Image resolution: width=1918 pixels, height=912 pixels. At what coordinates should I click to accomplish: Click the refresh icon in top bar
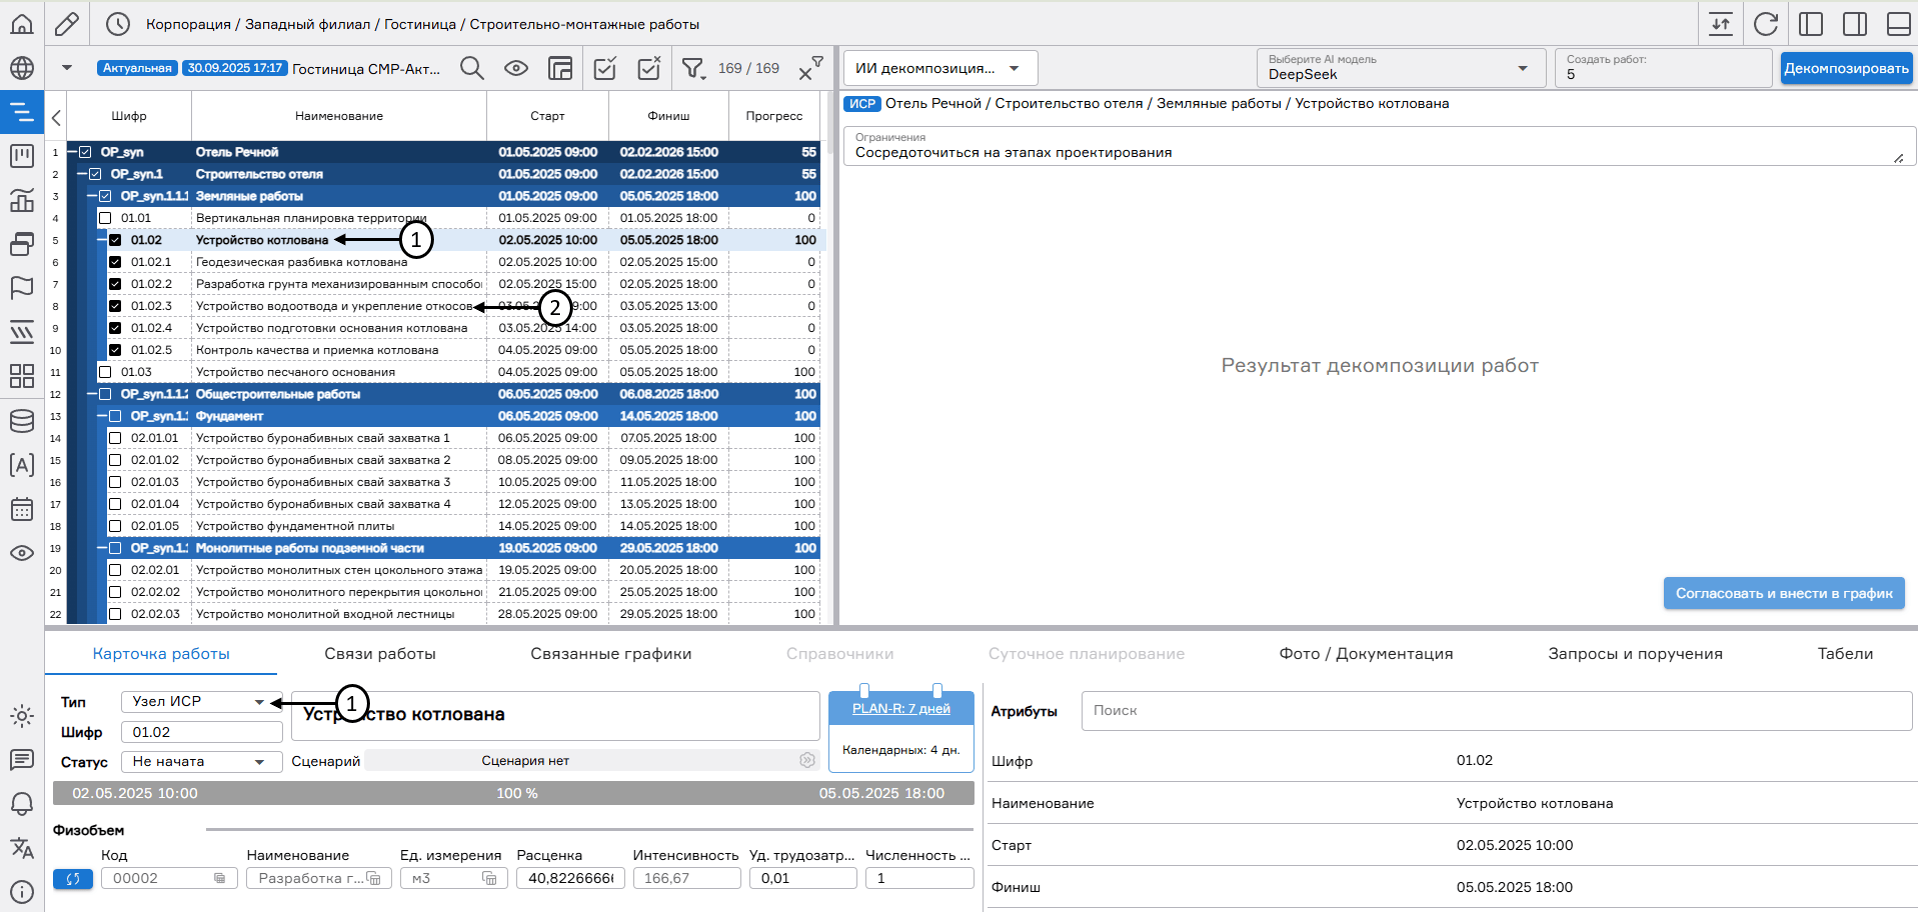click(x=1766, y=24)
